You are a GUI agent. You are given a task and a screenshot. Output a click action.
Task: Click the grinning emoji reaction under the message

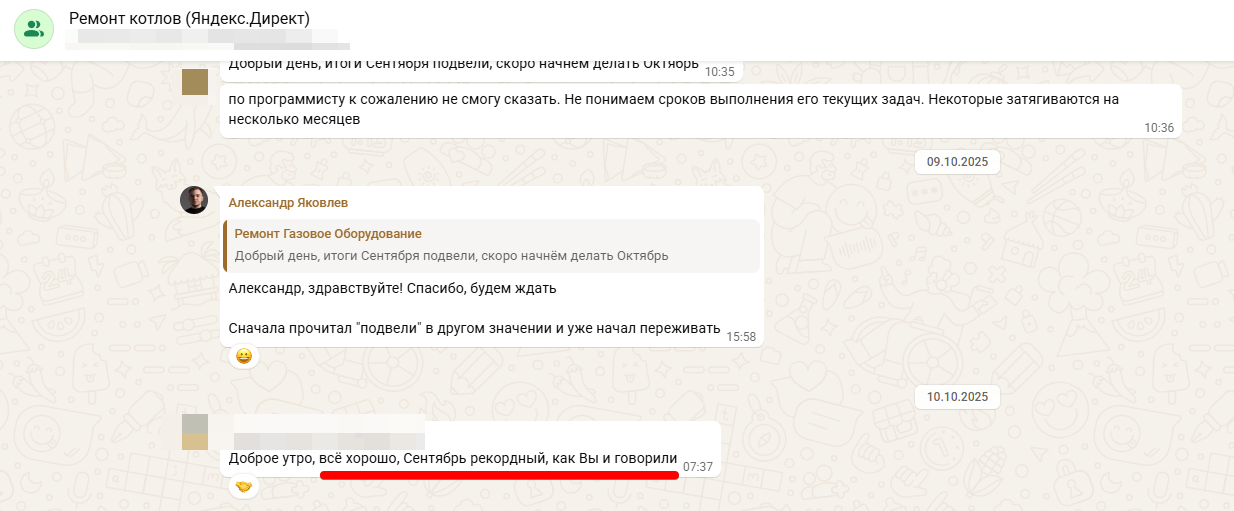coord(244,356)
